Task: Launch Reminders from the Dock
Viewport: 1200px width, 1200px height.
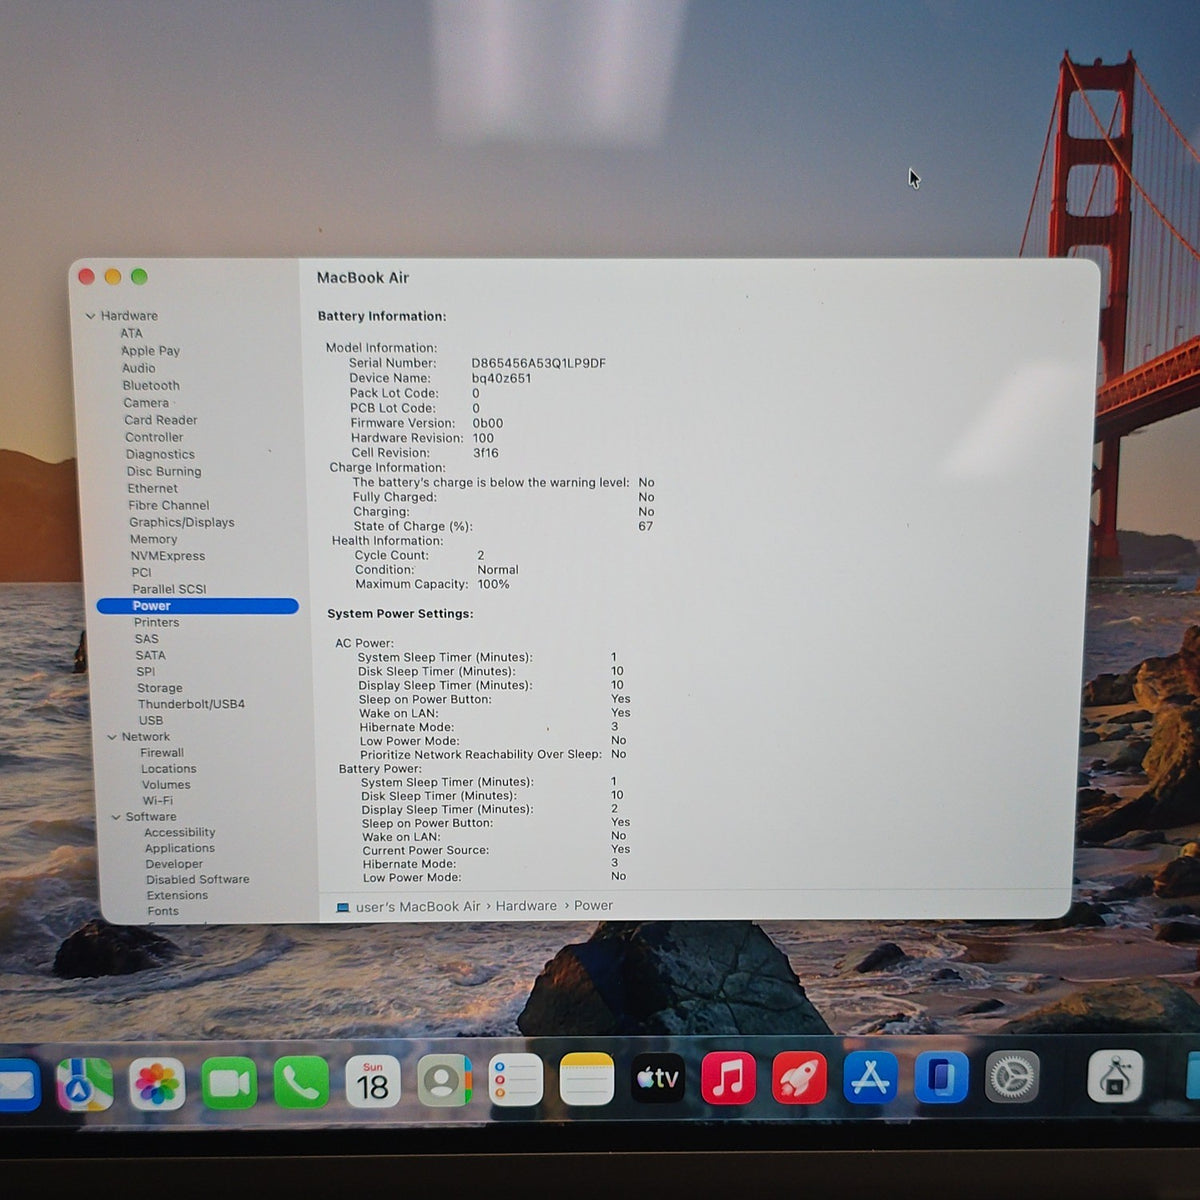Action: tap(515, 1080)
